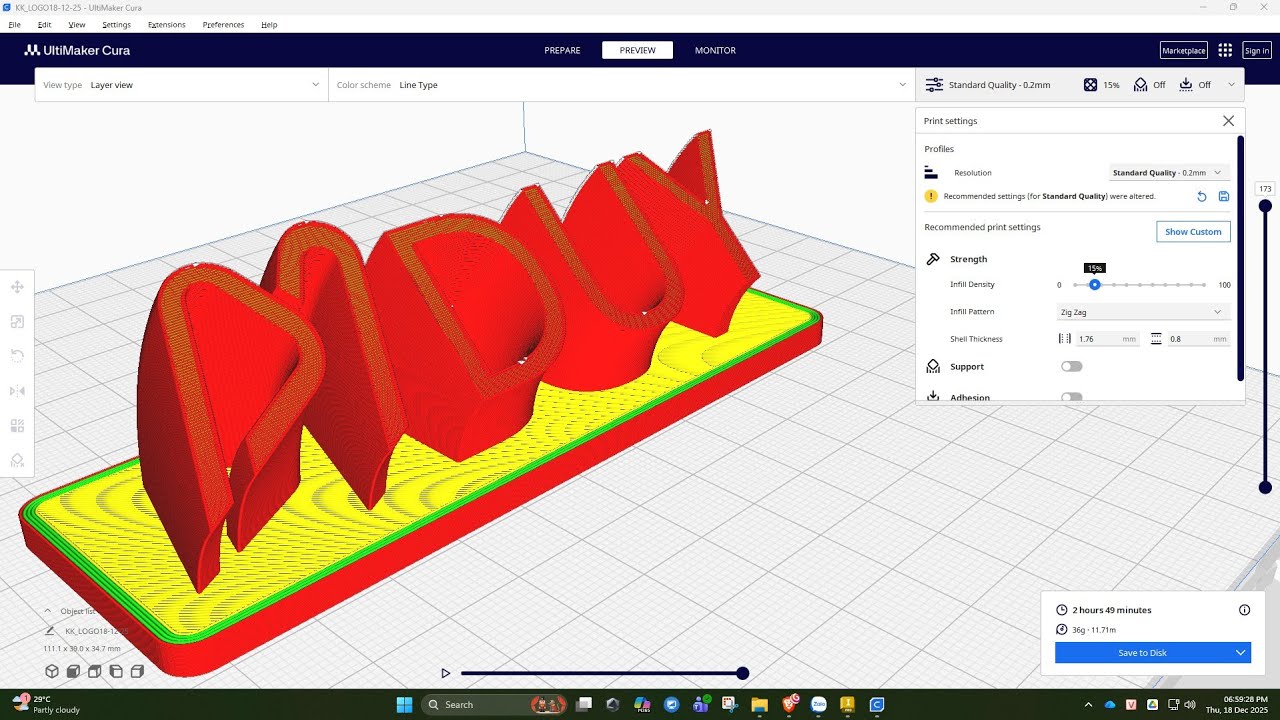Select the Support Blocker tool
The width and height of the screenshot is (1280, 720).
coord(17,460)
